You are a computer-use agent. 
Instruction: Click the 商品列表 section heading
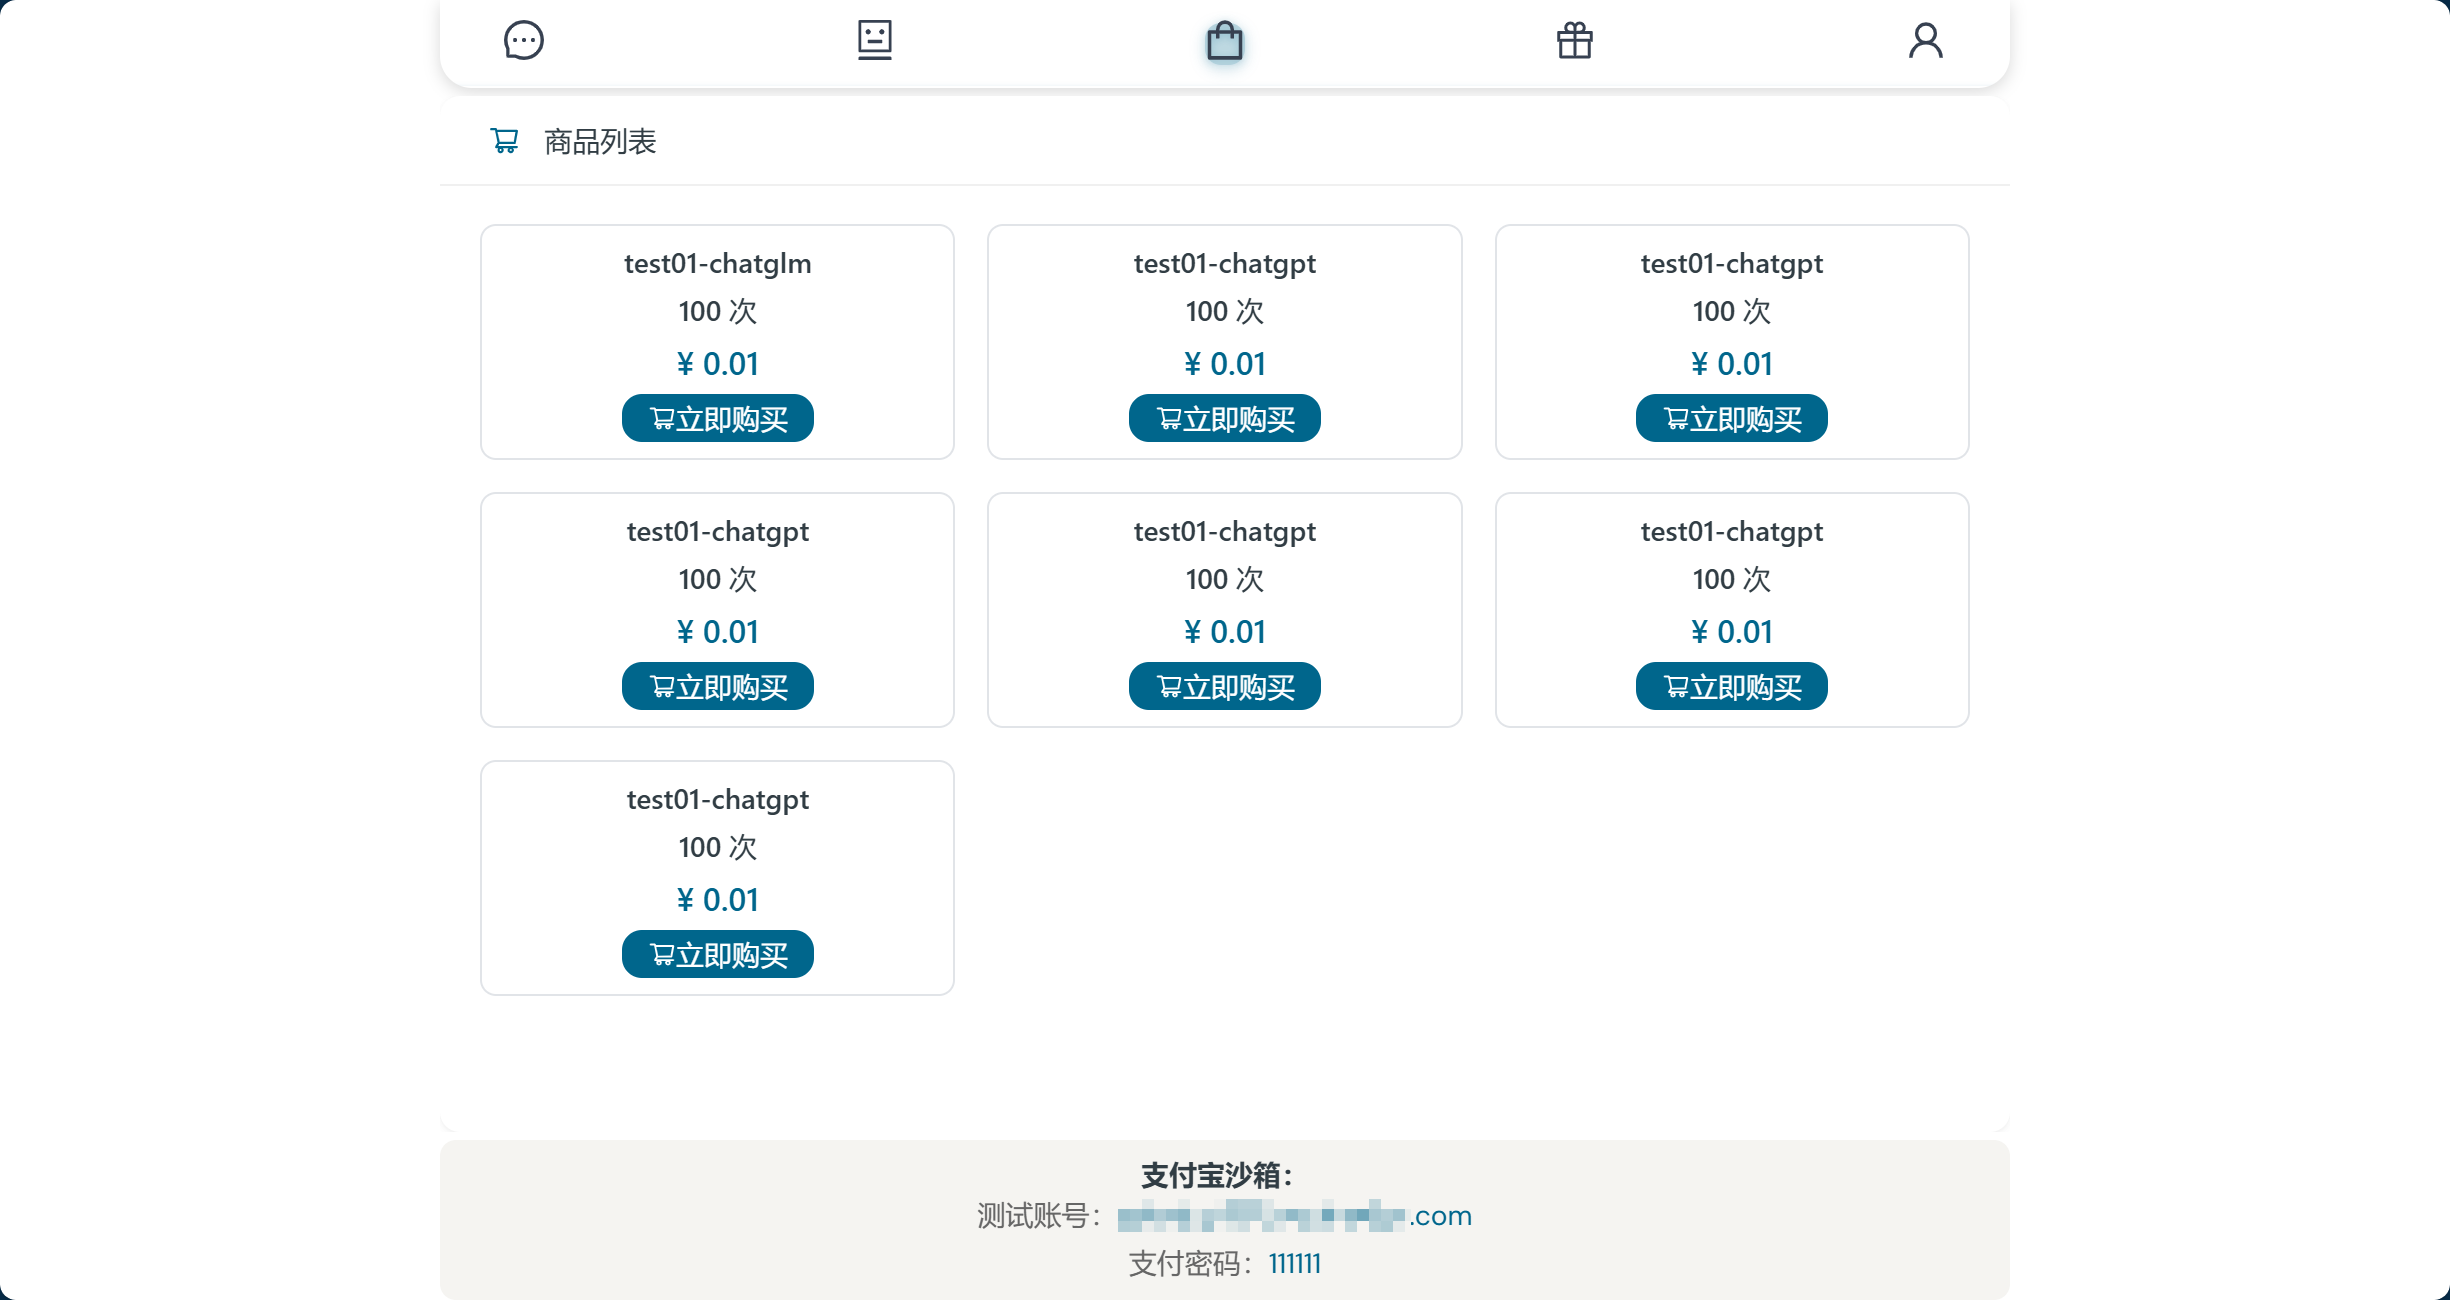click(x=600, y=142)
